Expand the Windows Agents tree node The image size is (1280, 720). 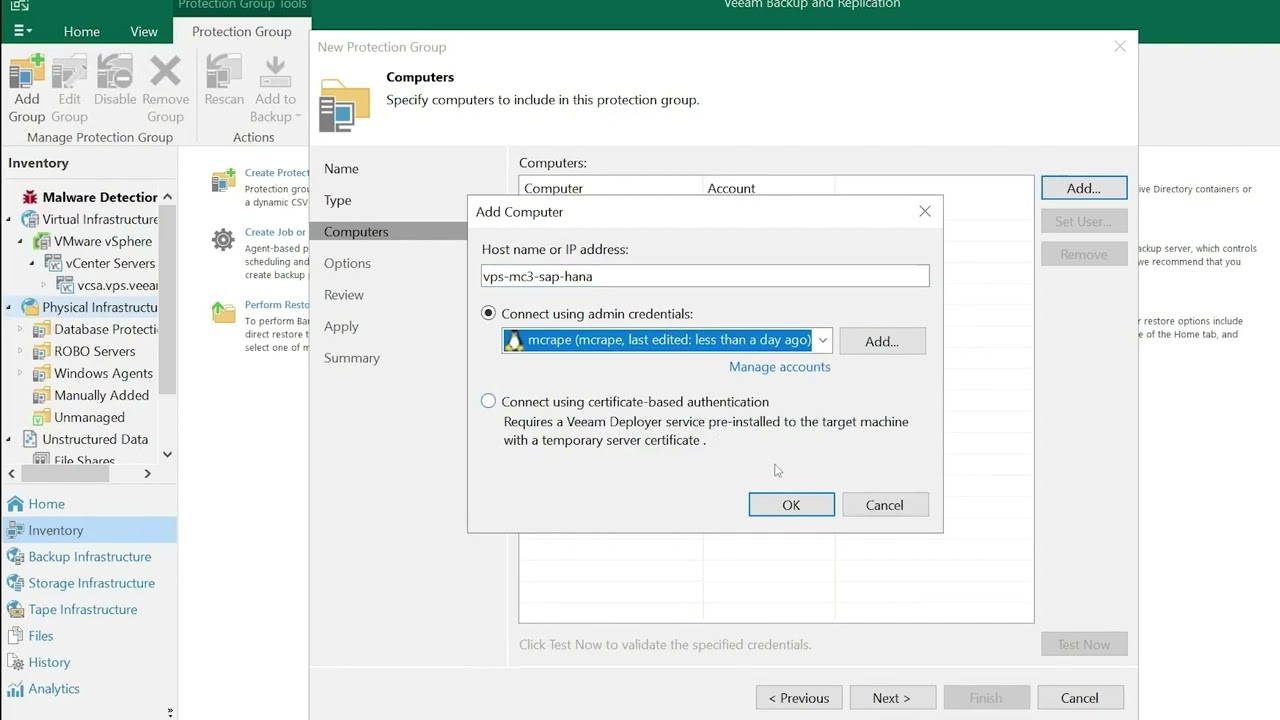[x=20, y=373]
